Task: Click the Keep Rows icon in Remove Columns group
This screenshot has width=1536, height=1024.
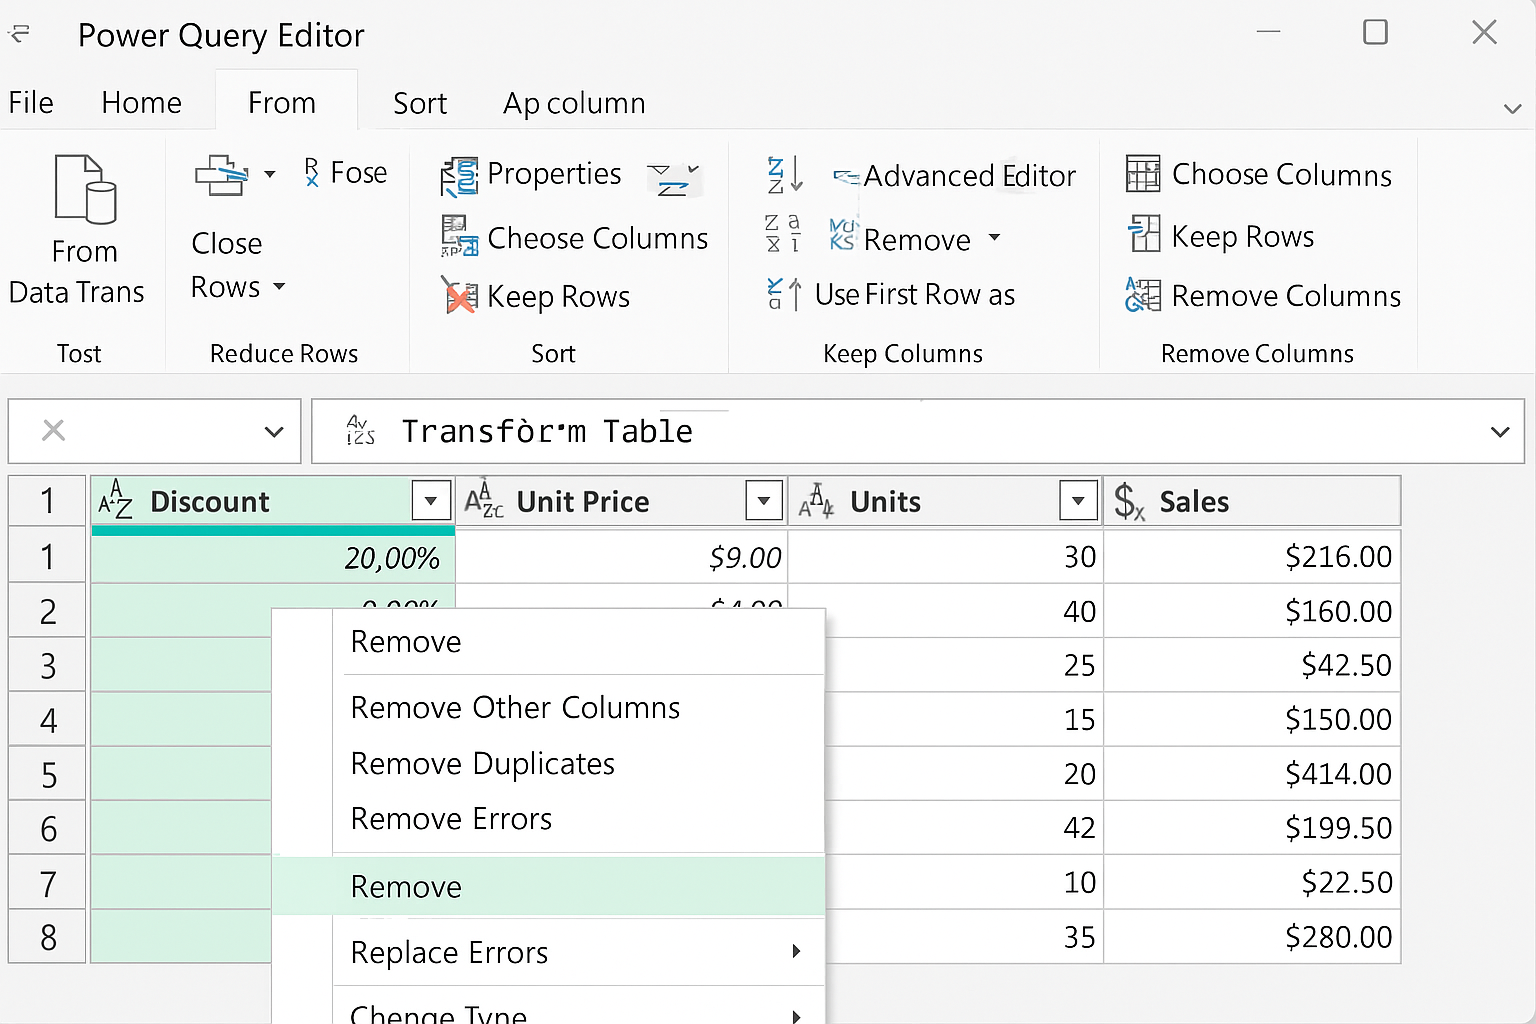Action: point(1144,234)
